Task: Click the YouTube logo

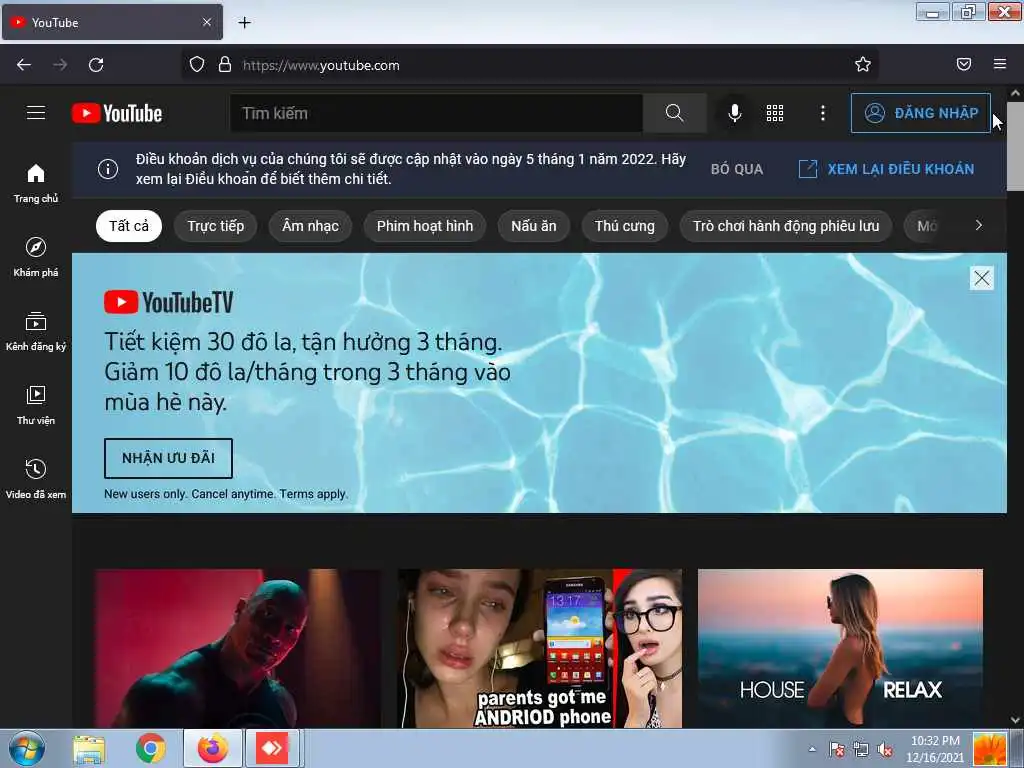Action: click(117, 113)
